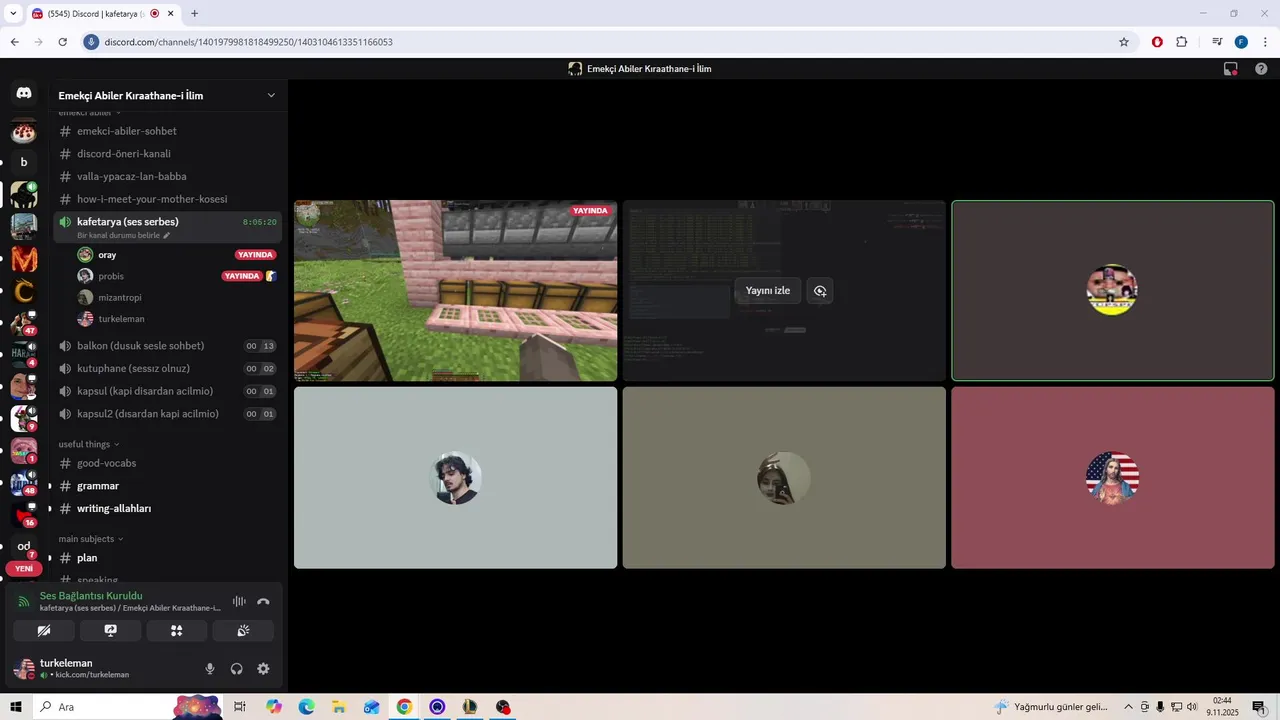Collapse the 'main subjects' category
Viewport: 1280px width, 720px height.
coord(91,539)
